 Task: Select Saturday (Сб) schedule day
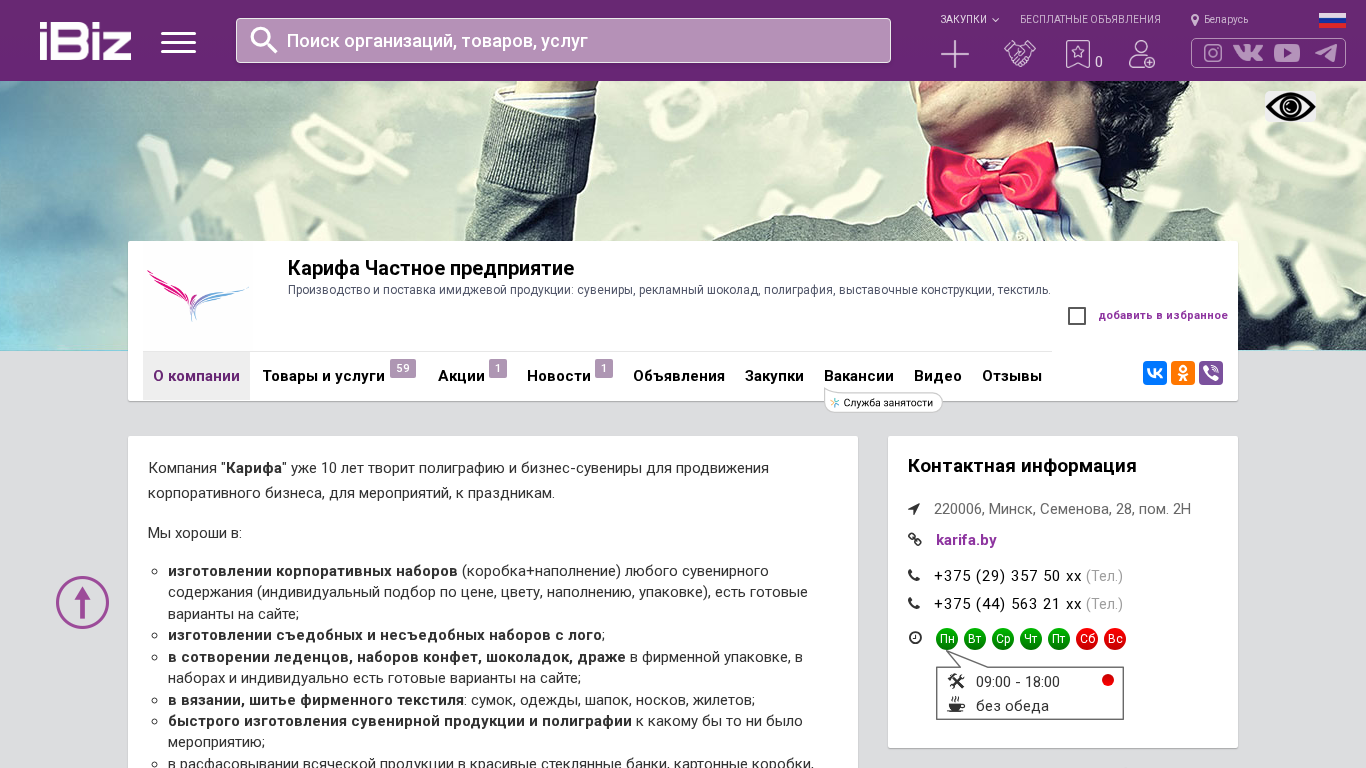point(1087,639)
